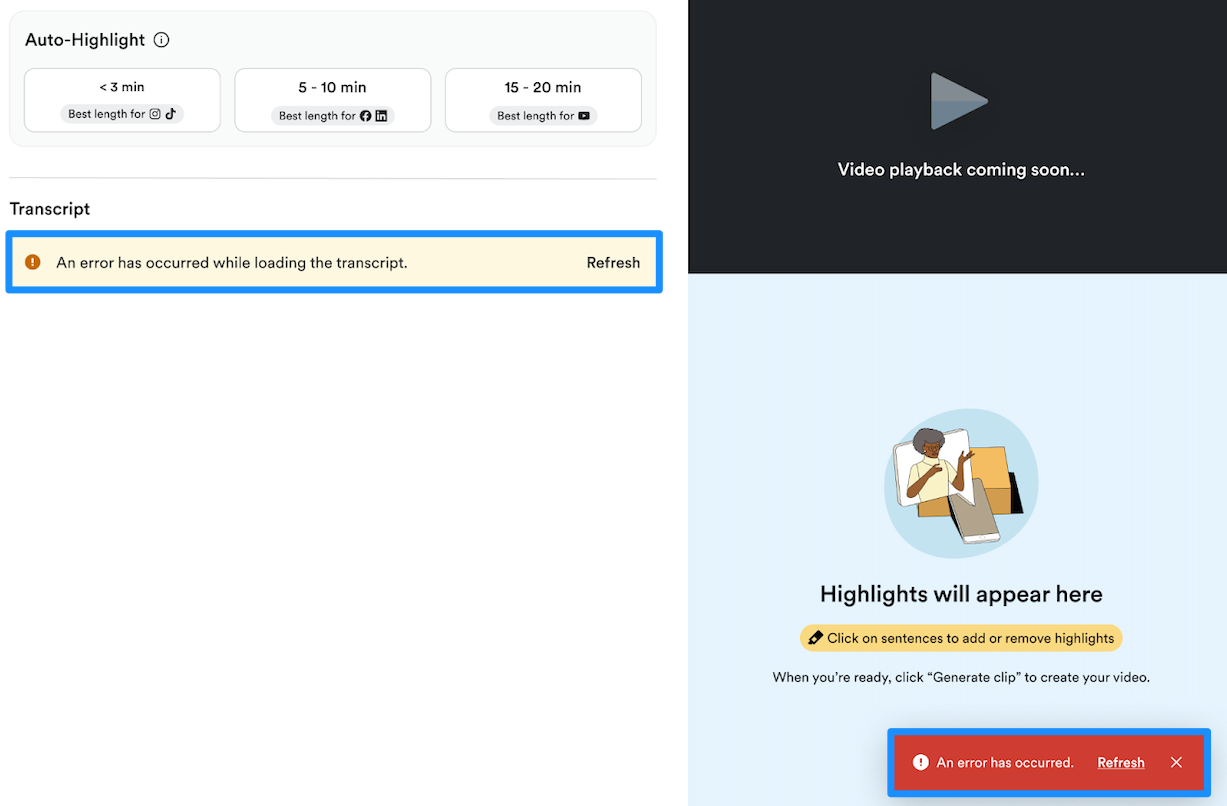The image size is (1227, 806).
Task: Click the YouTube icon in 15-20 min card
Action: [584, 116]
